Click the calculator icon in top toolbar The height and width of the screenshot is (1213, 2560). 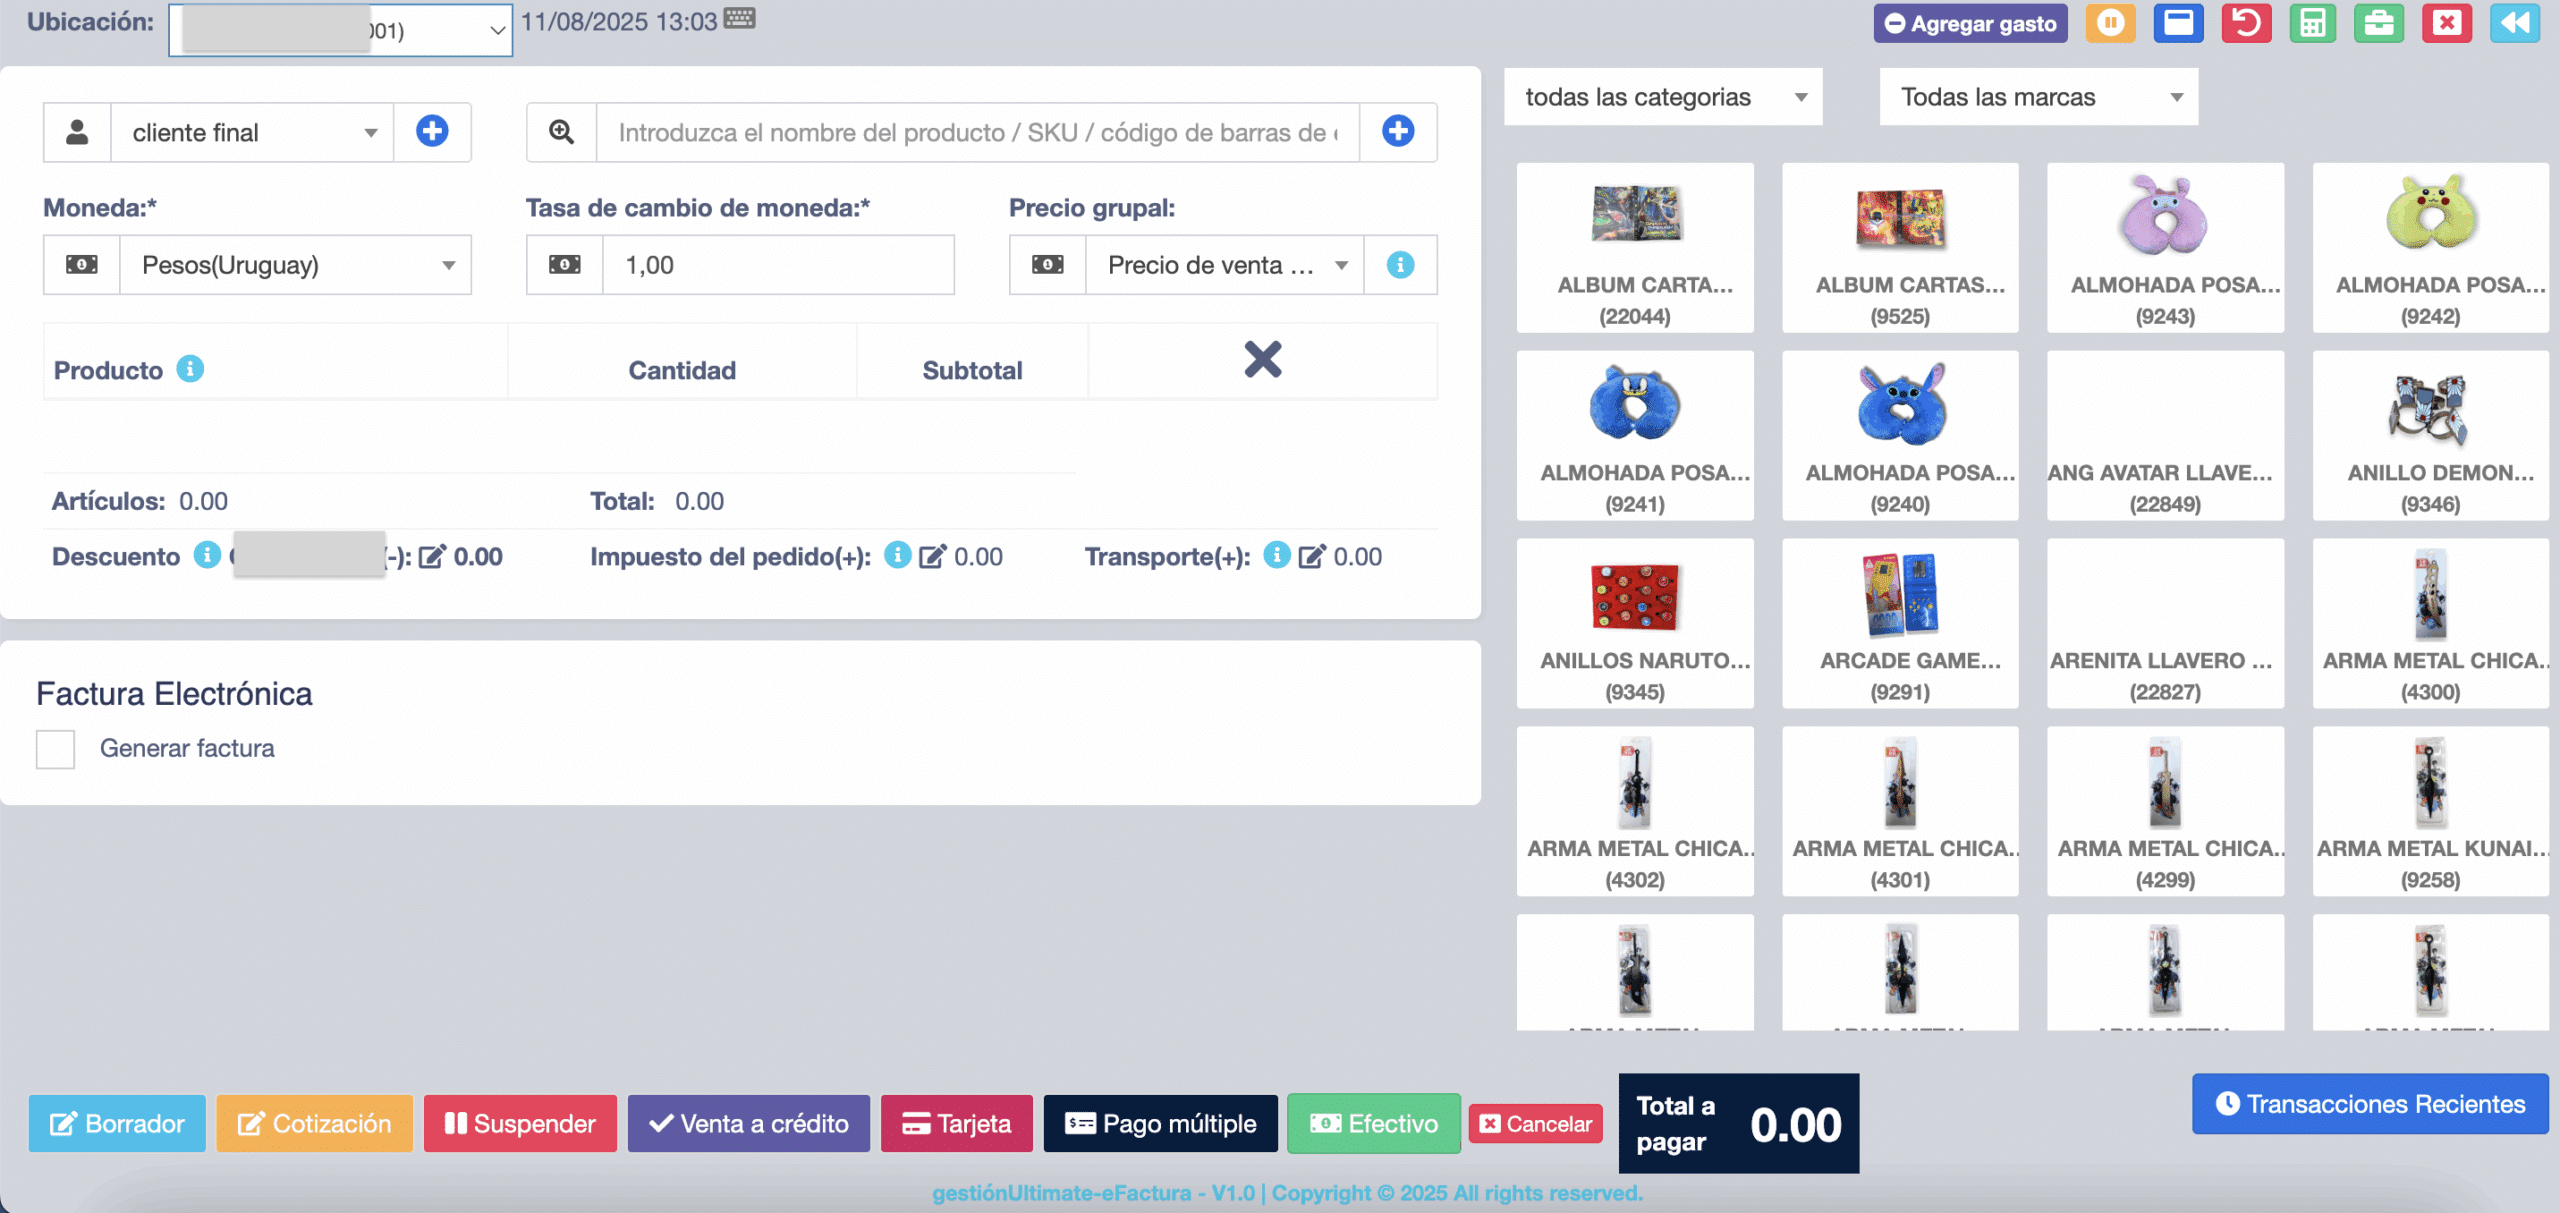[x=2312, y=23]
